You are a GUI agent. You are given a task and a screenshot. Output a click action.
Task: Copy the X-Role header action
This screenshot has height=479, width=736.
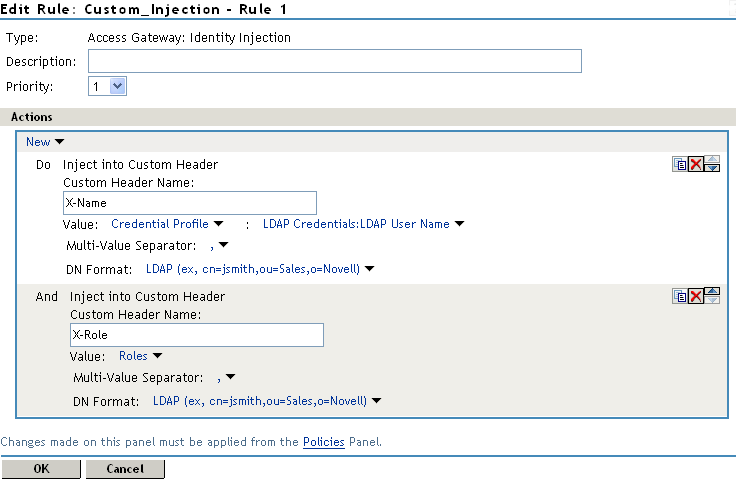point(680,295)
